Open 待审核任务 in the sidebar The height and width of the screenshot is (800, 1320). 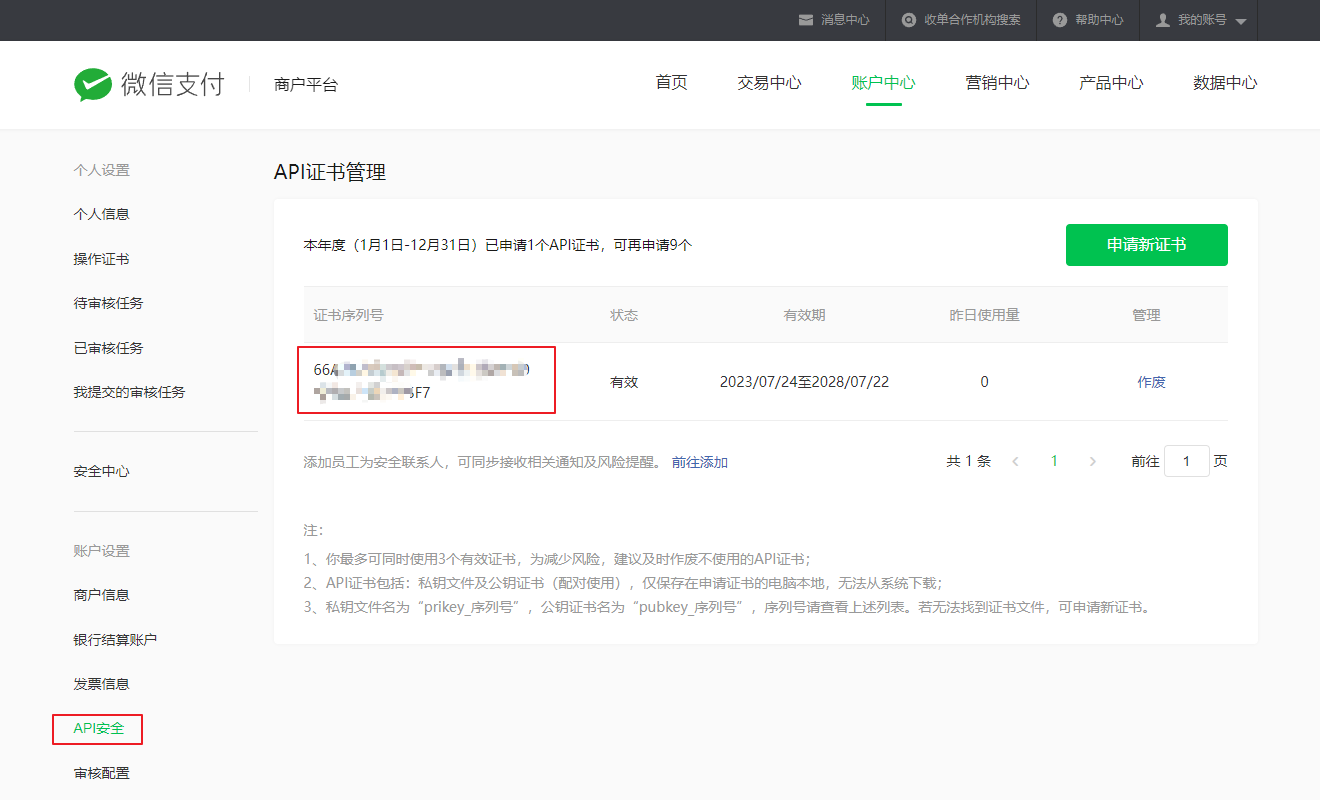108,303
